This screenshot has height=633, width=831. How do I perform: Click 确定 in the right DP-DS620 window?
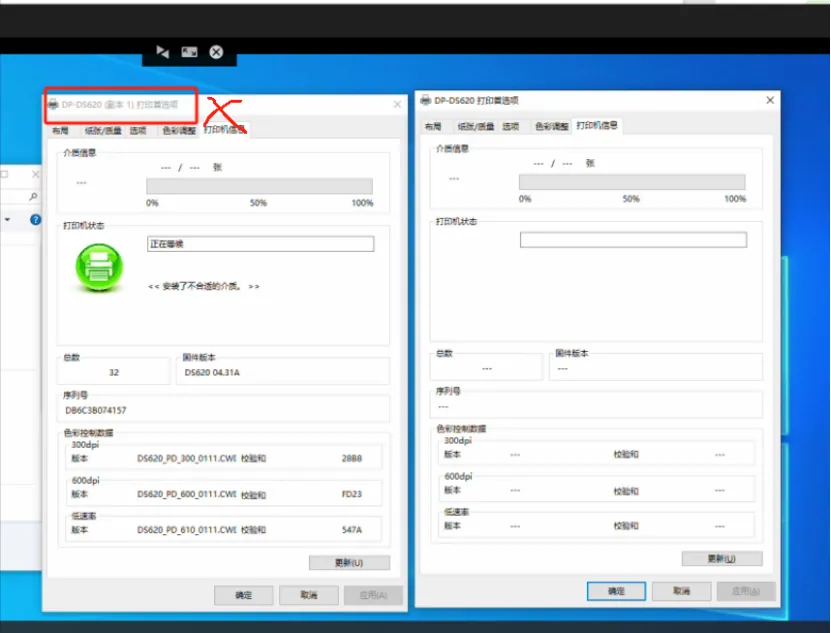click(616, 591)
